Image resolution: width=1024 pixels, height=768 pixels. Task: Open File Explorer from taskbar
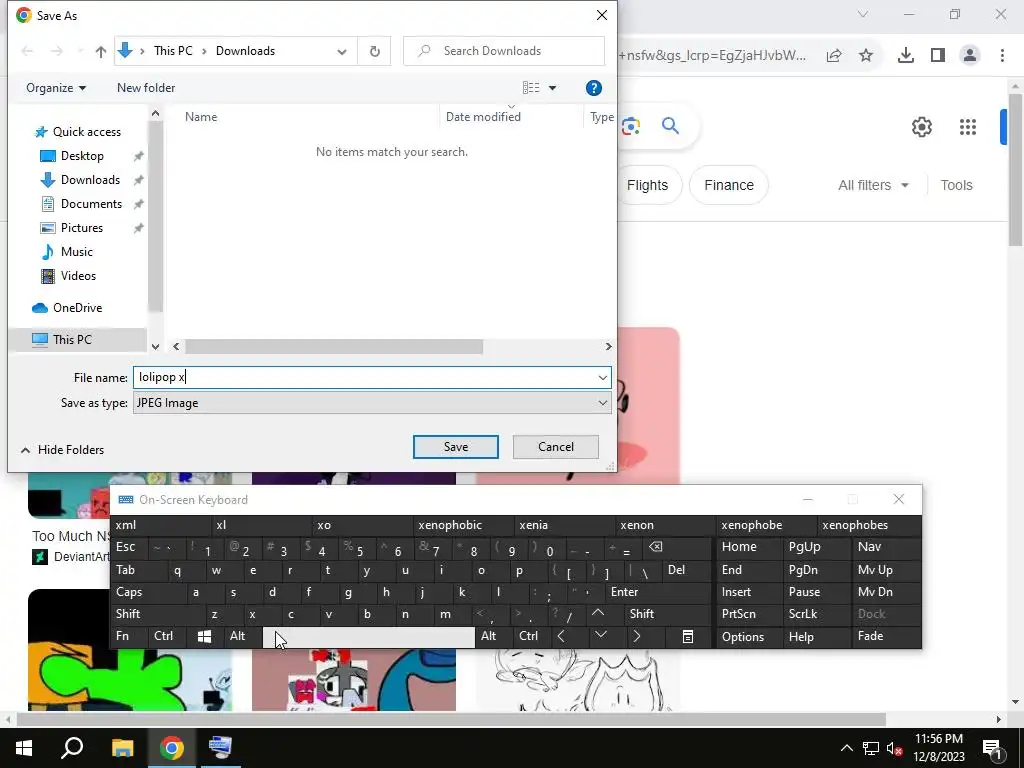(122, 748)
